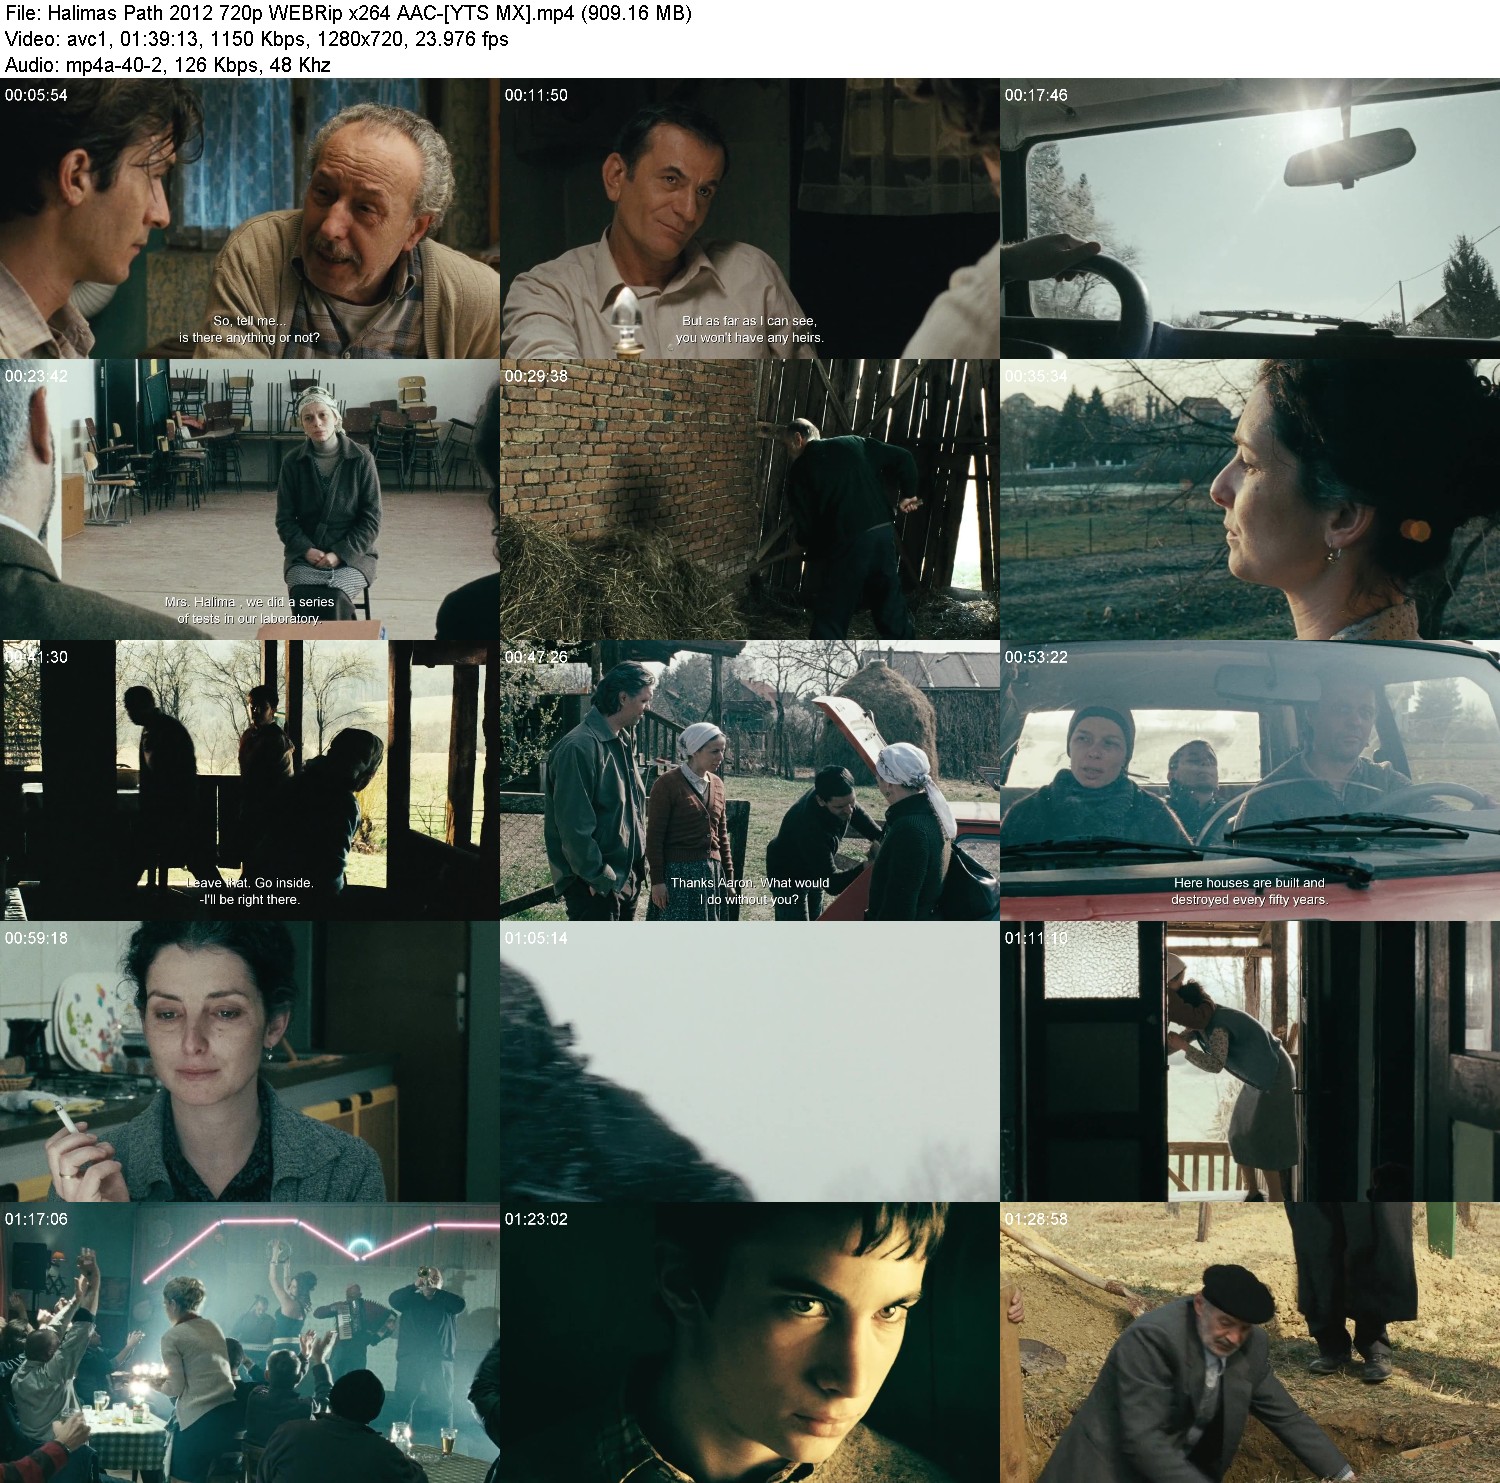Open the foggy frame at 01:05:14

[750, 1062]
